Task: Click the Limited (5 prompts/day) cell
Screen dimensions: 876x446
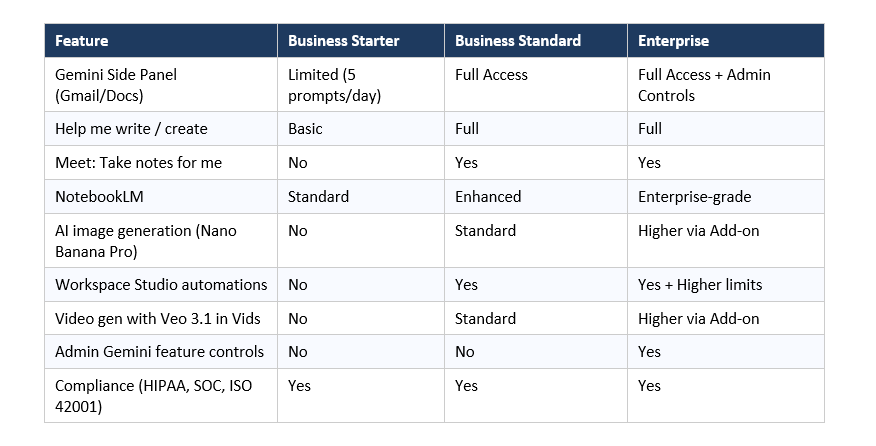Action: coord(334,85)
